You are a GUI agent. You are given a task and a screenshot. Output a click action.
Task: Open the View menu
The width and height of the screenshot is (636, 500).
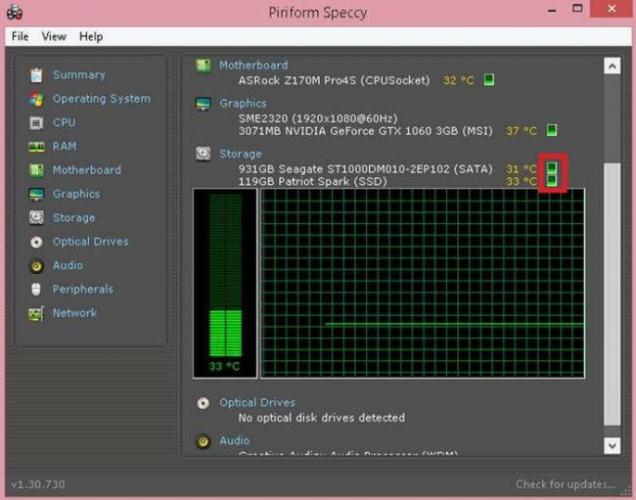pos(54,37)
